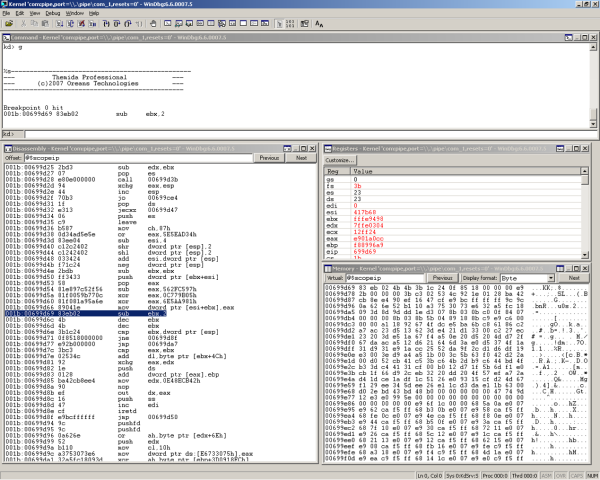Toggle Source Mode On toolbar button
This screenshot has height=480, width=600.
pyautogui.click(x=279, y=24)
